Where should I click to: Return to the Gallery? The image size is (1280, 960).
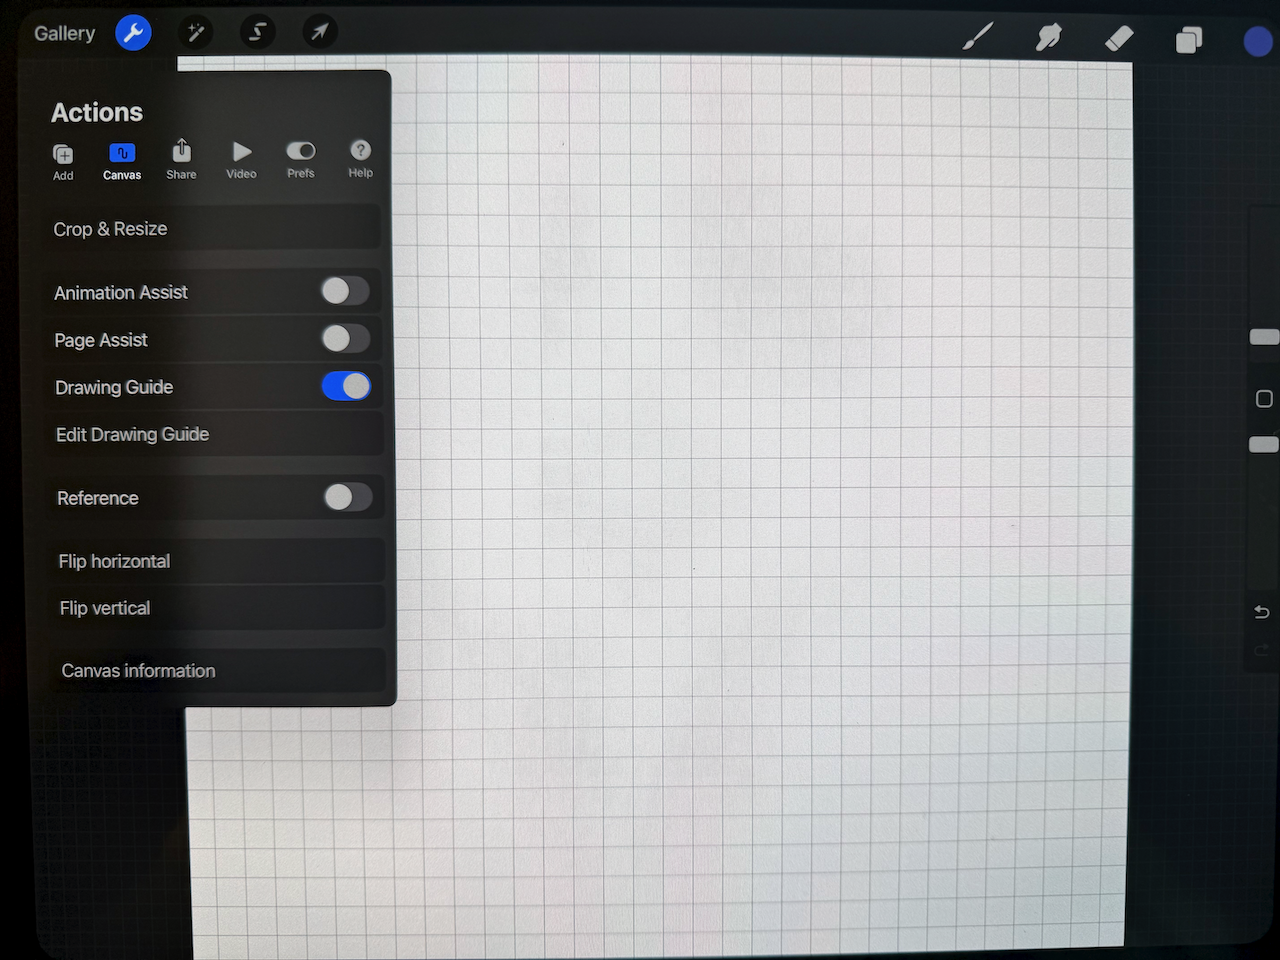coord(64,33)
